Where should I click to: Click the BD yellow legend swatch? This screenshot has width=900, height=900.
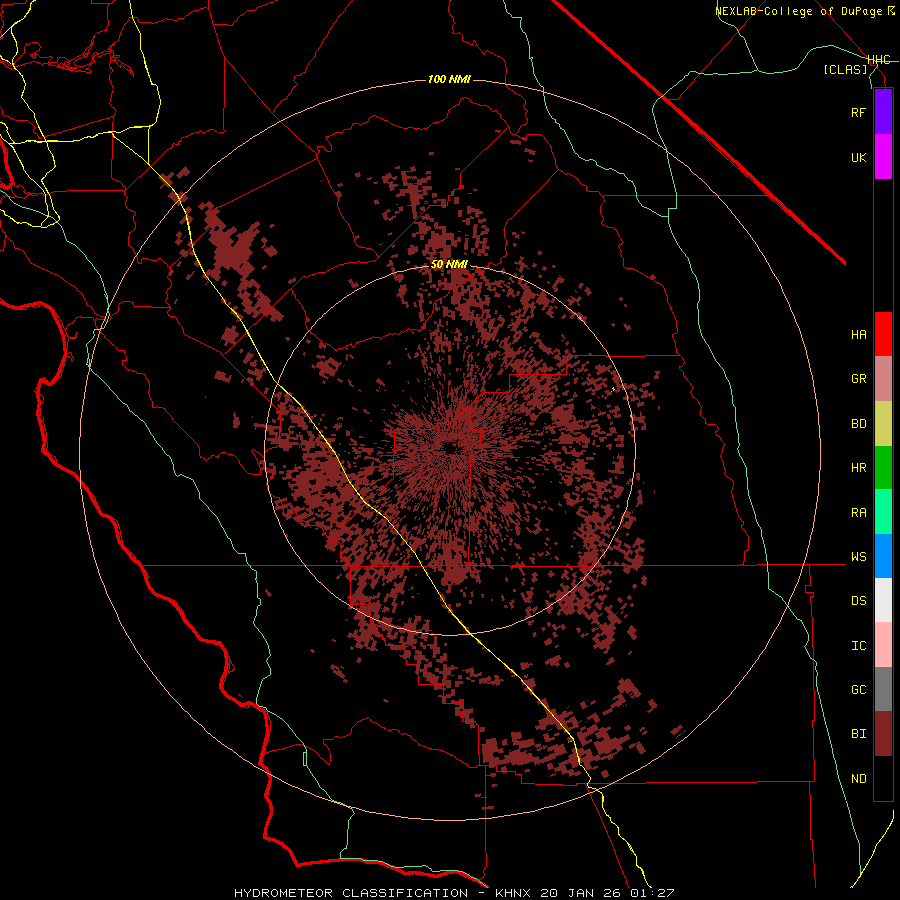pos(883,424)
